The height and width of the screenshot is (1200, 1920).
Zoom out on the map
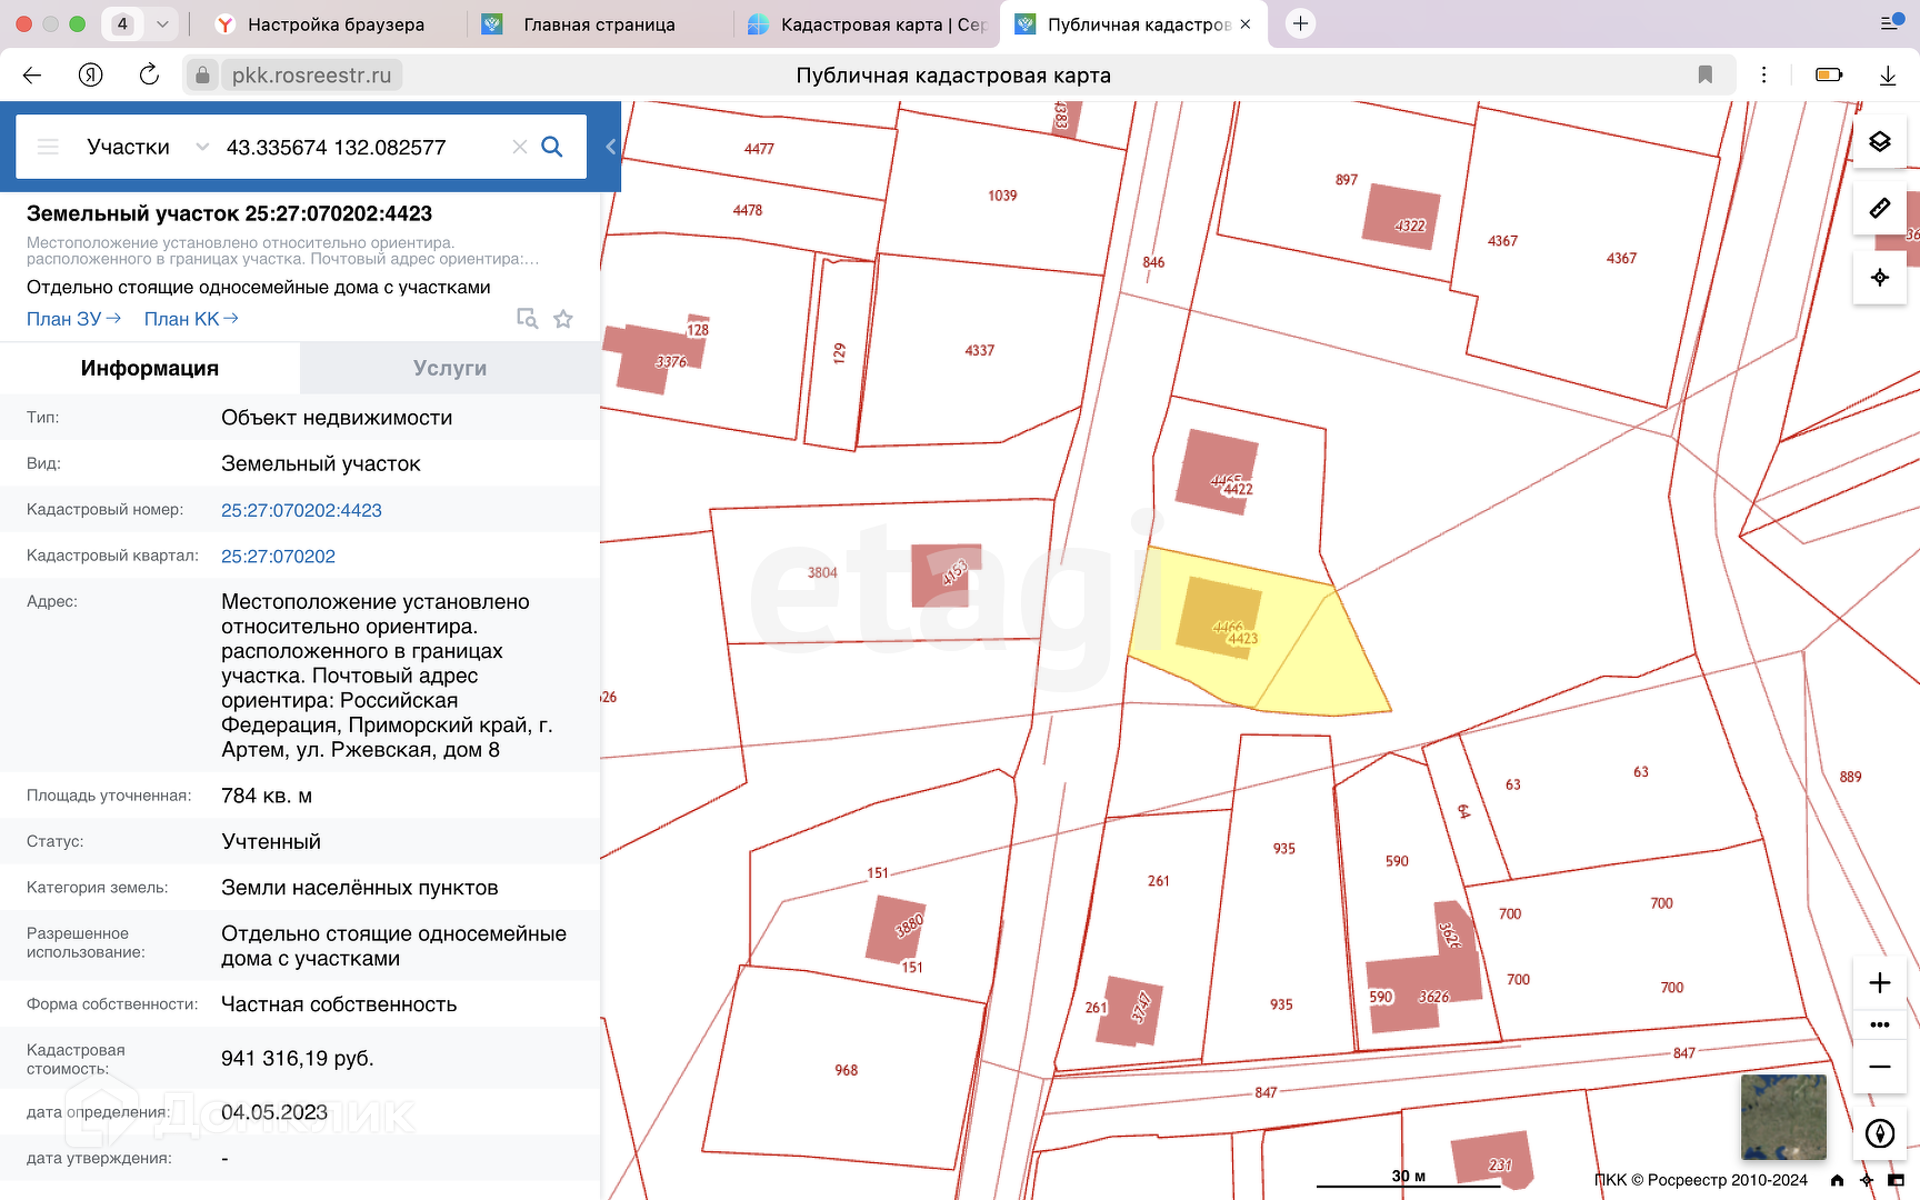[1879, 1067]
